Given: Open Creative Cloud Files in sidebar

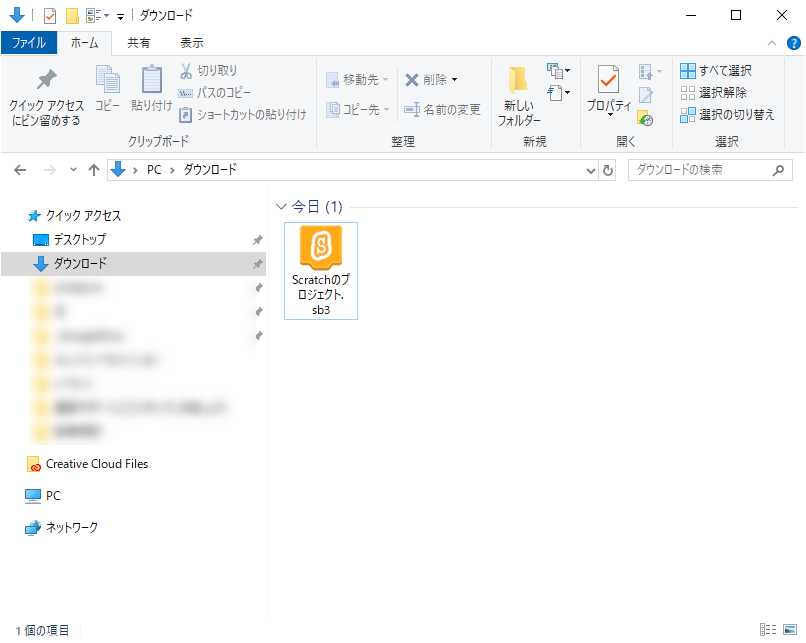Looking at the screenshot, I should point(96,464).
